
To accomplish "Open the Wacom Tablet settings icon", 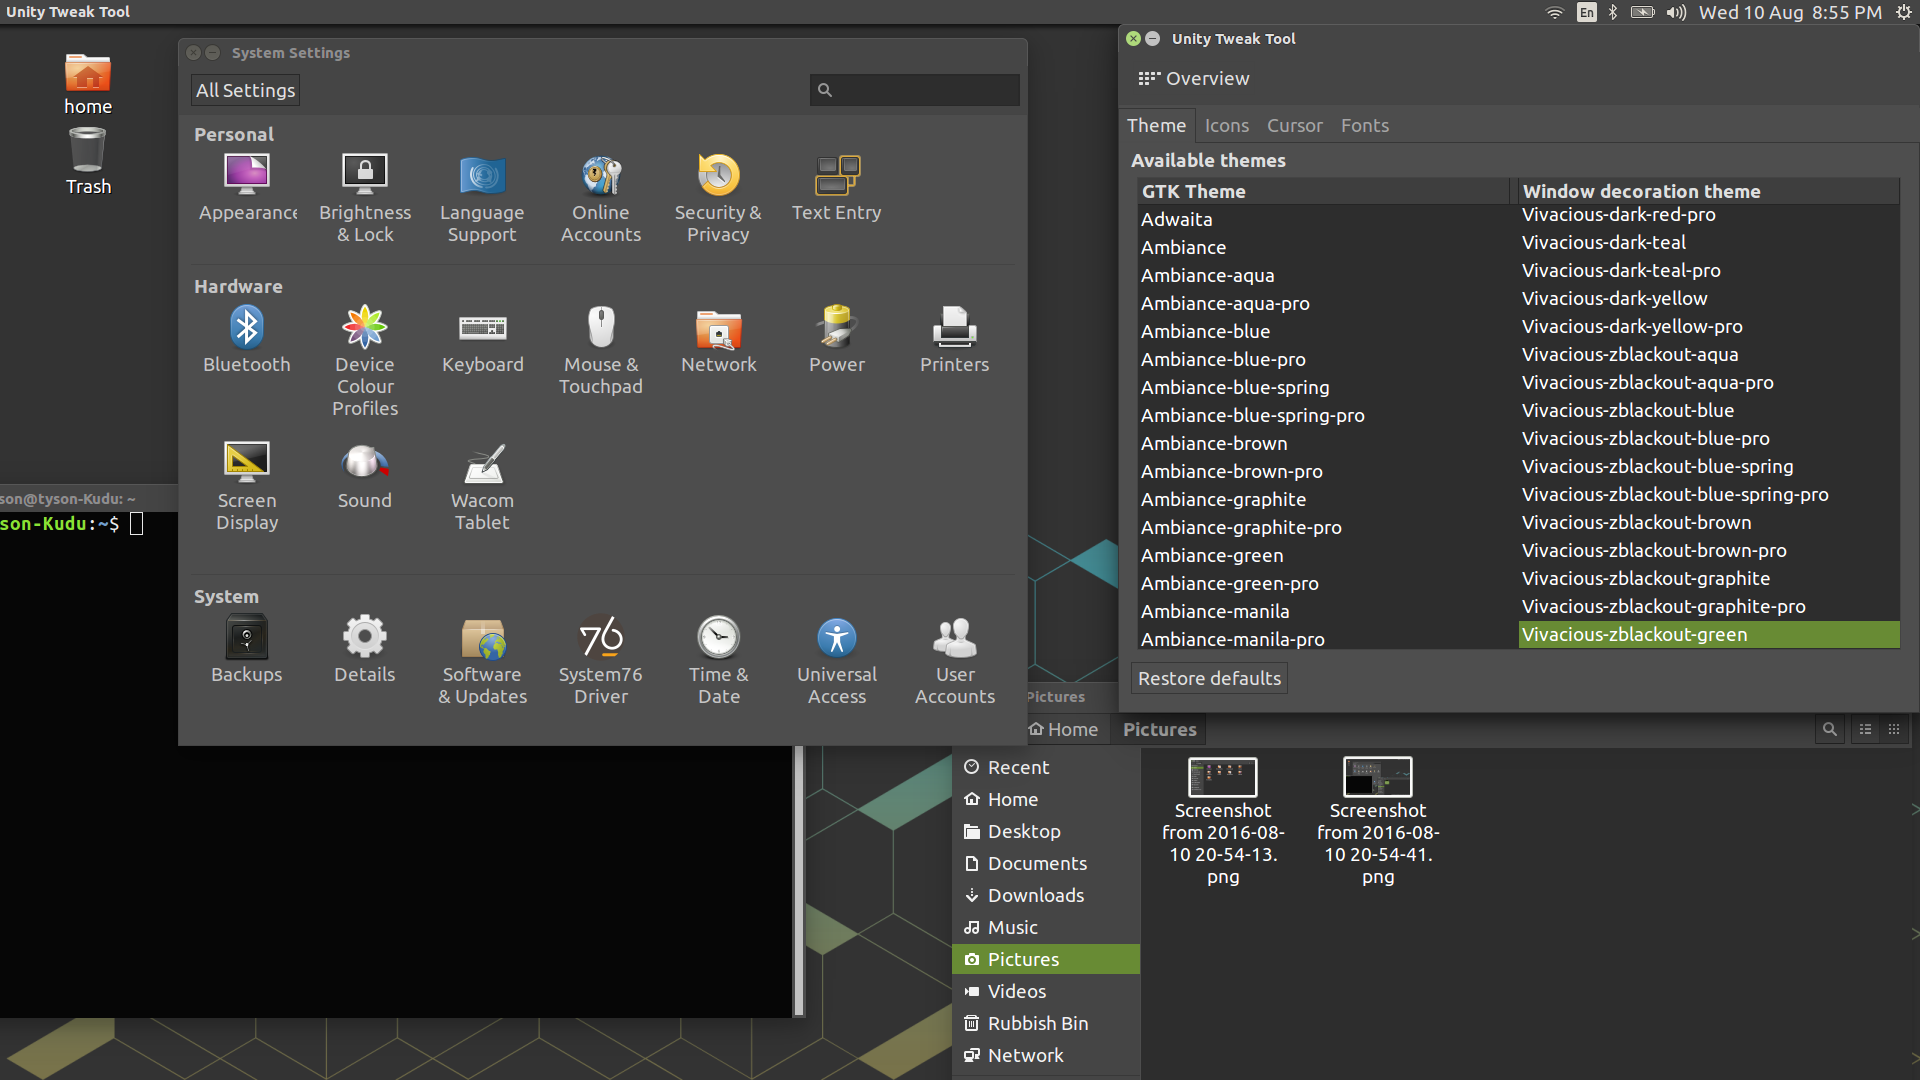I will tap(483, 475).
